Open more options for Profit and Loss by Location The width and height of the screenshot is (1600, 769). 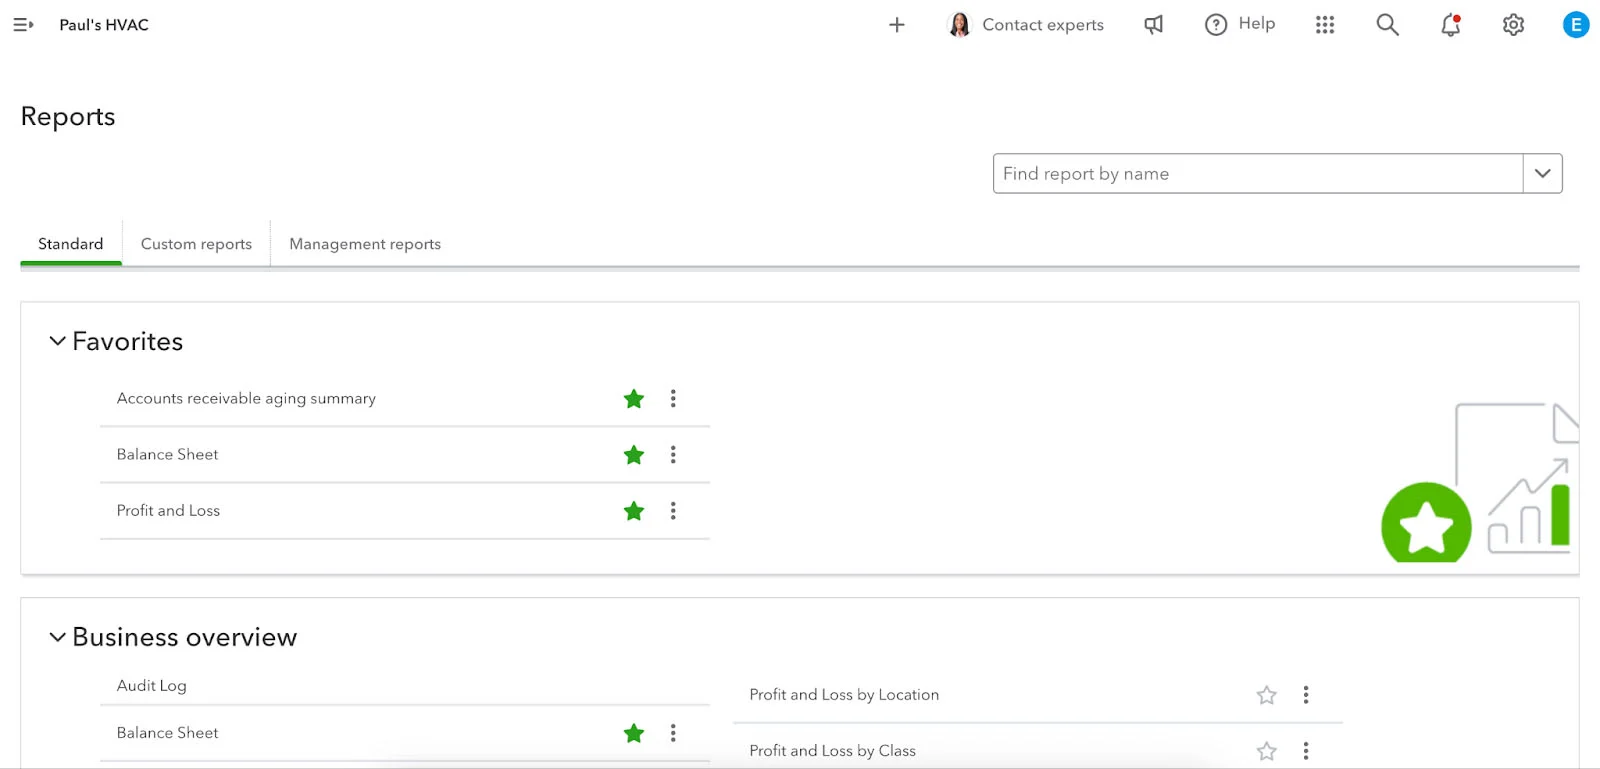click(1306, 695)
